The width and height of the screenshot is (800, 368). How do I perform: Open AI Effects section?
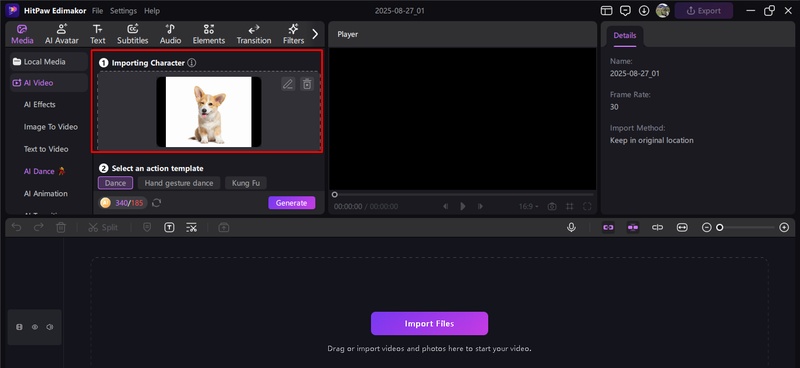click(40, 104)
